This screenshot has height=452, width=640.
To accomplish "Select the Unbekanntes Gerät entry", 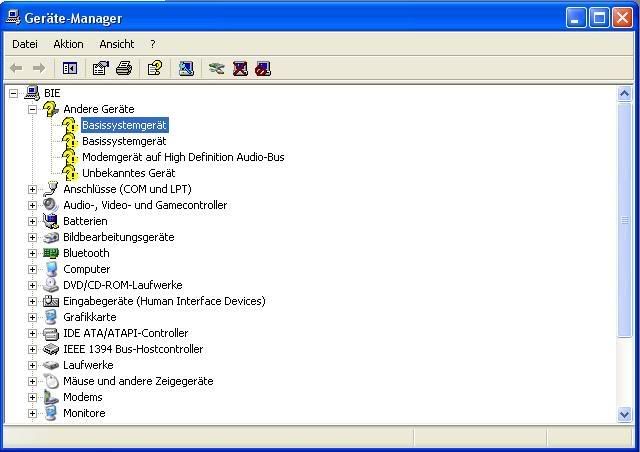I will [129, 173].
